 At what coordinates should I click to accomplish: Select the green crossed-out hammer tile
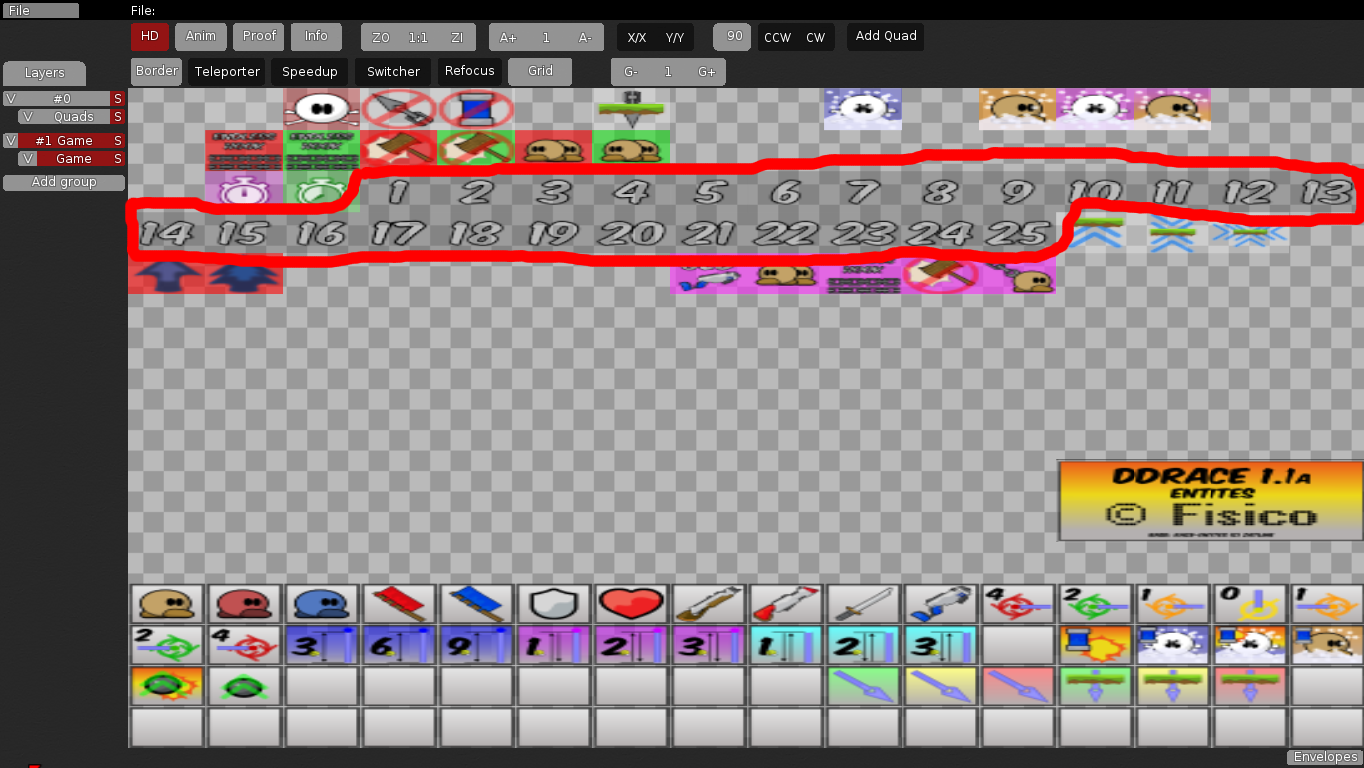(x=477, y=149)
